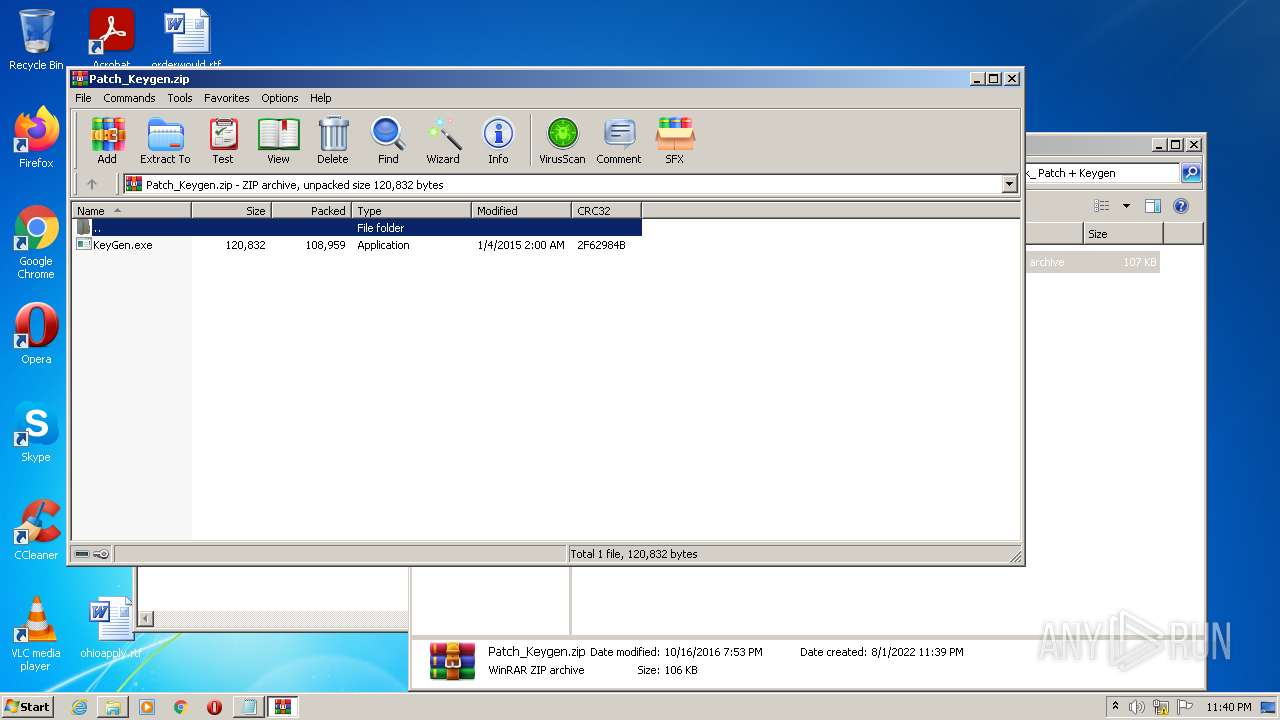This screenshot has height=720, width=1280.
Task: Open ohioapply.rtf desktop file
Action: pos(111,627)
